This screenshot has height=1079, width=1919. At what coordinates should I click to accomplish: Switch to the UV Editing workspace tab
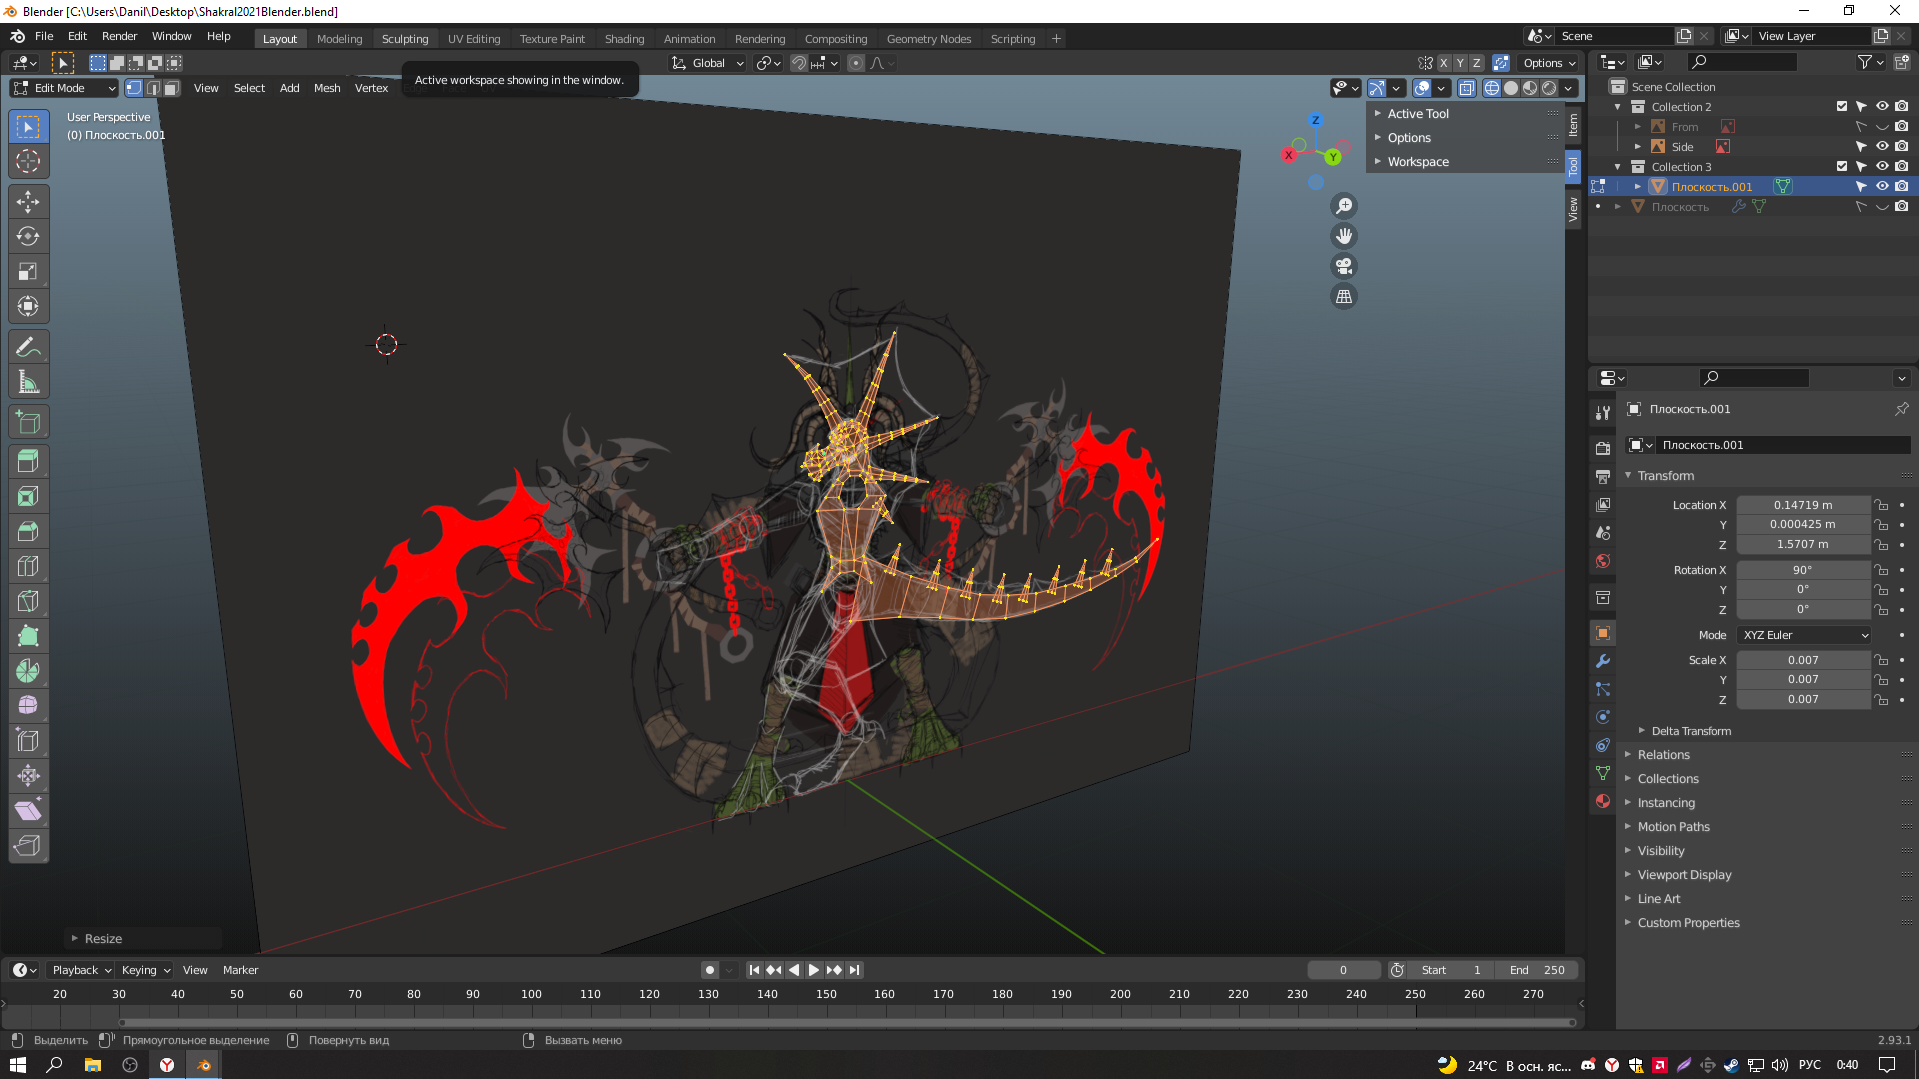(x=474, y=39)
